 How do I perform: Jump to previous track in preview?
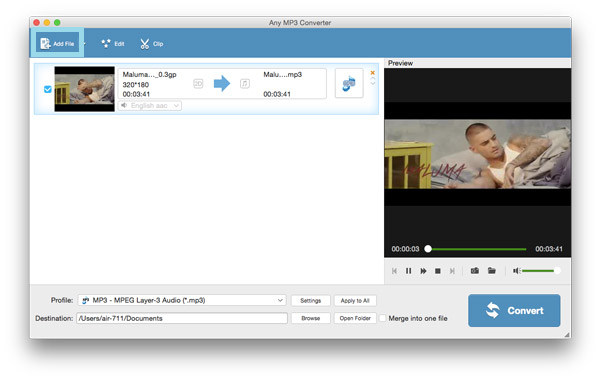click(x=394, y=271)
